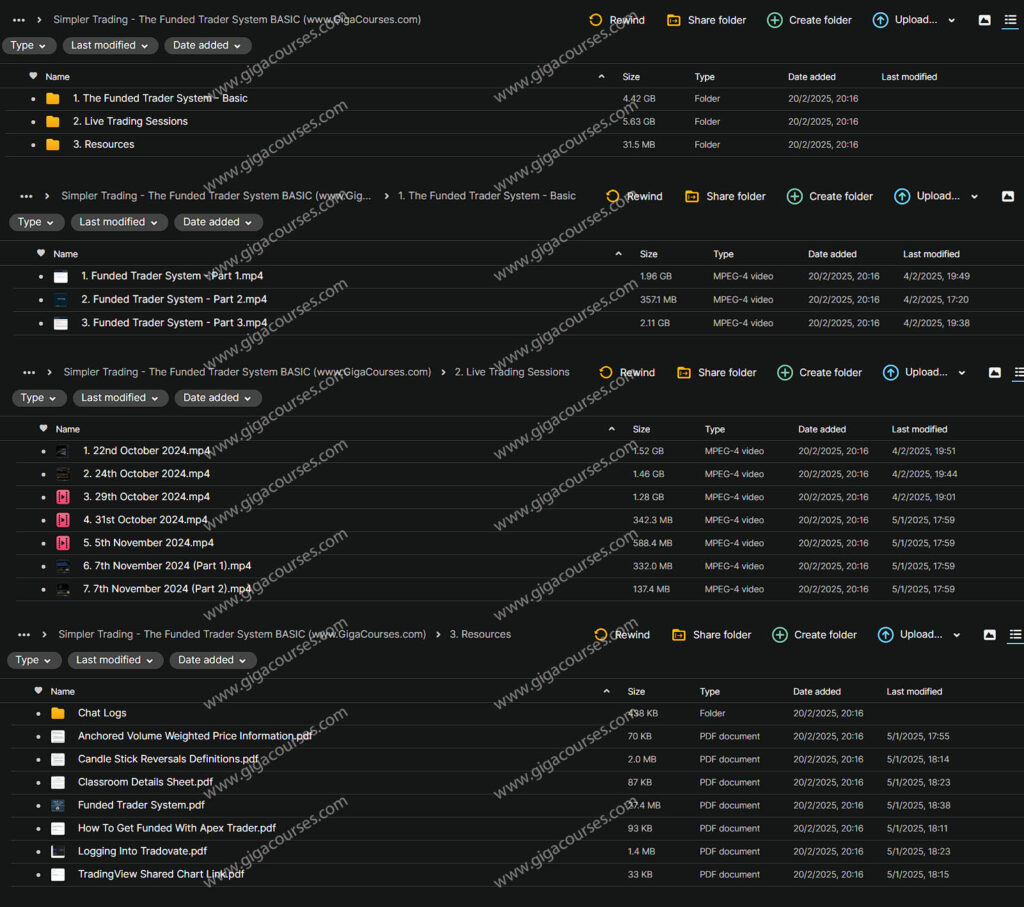The image size is (1024, 907).
Task: Click the PDF icon beside Logging Into Tradovate.pdf
Action: (58, 851)
